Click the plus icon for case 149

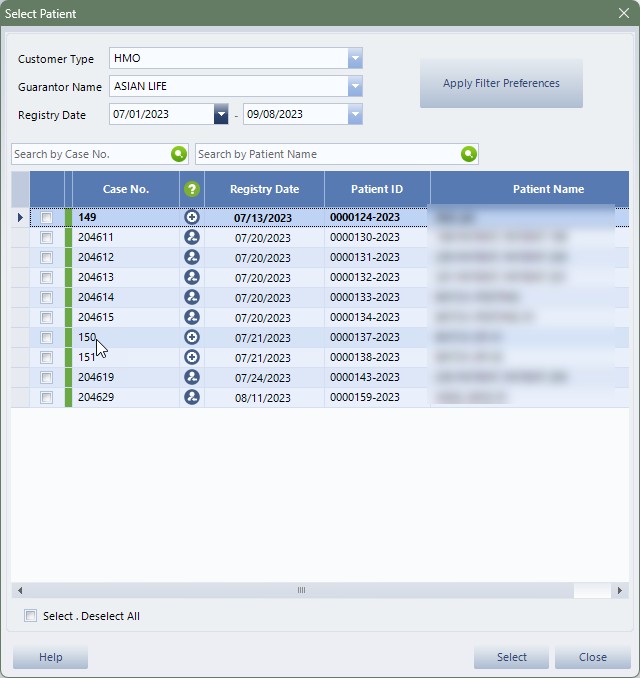pyautogui.click(x=192, y=217)
